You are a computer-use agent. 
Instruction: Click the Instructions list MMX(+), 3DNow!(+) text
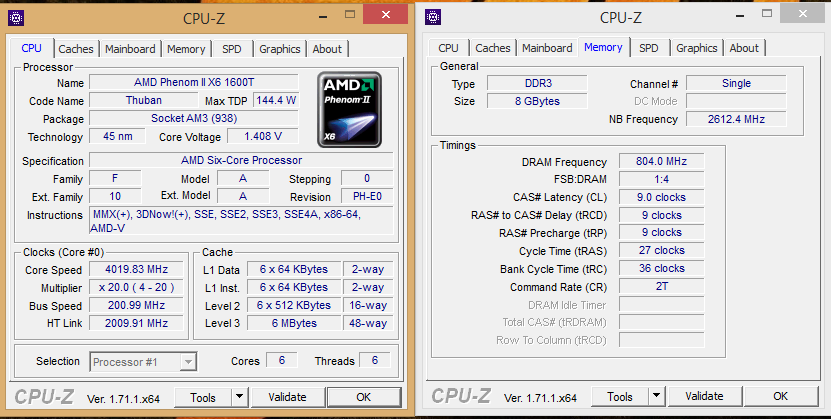(241, 221)
